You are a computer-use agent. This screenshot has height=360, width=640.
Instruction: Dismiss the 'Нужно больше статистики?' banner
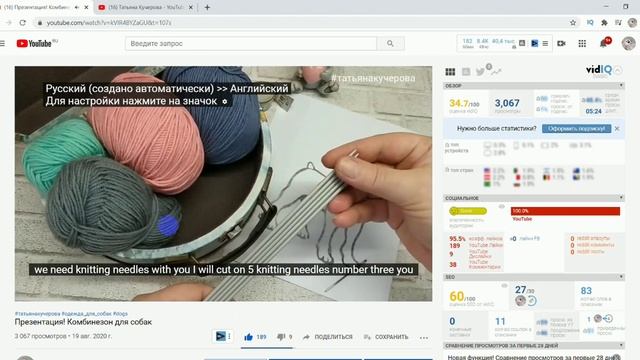click(x=617, y=129)
